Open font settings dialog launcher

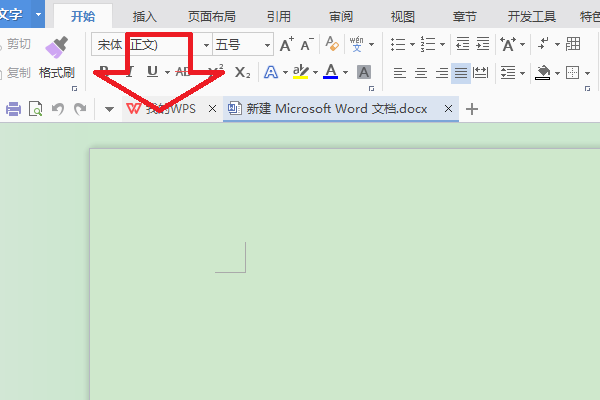point(371,88)
